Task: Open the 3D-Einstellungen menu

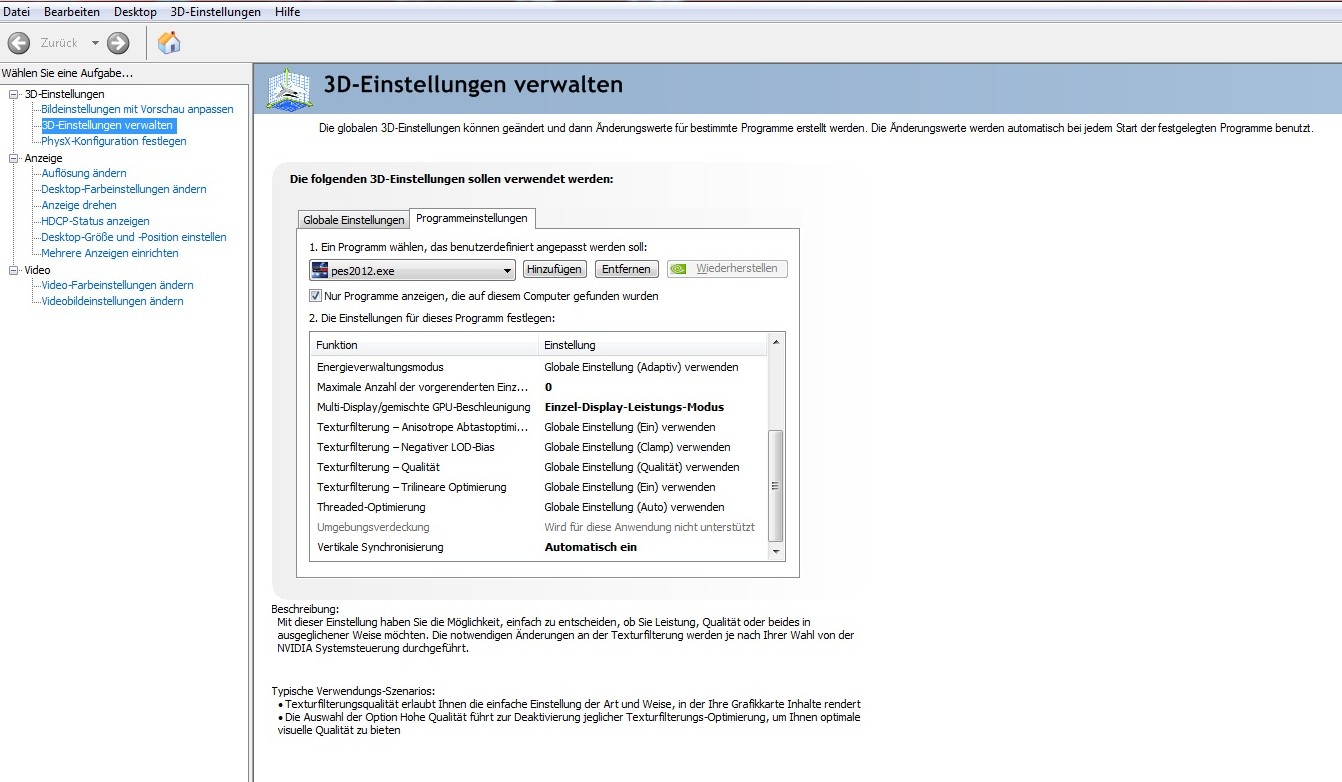Action: 216,12
